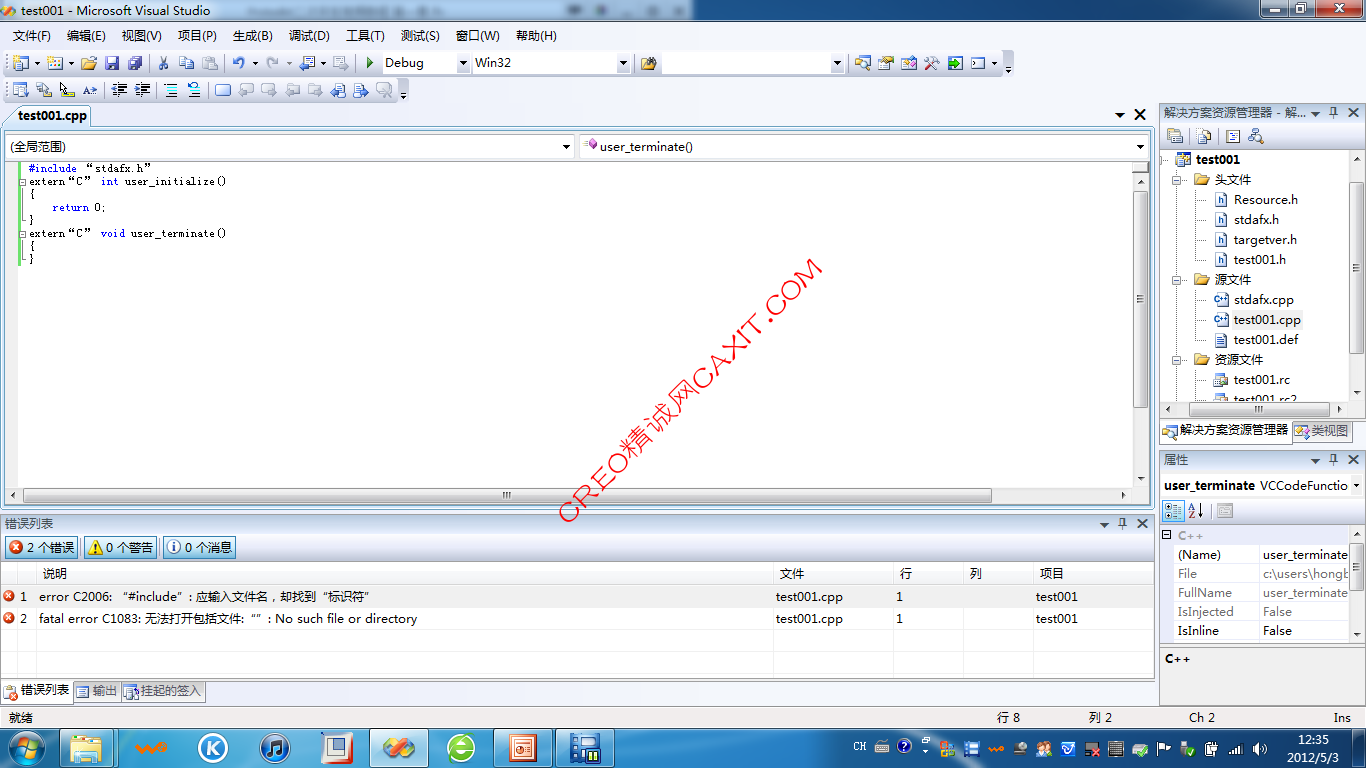Image resolution: width=1366 pixels, height=768 pixels.
Task: Click the Increase Indent icon
Action: pyautogui.click(x=143, y=90)
